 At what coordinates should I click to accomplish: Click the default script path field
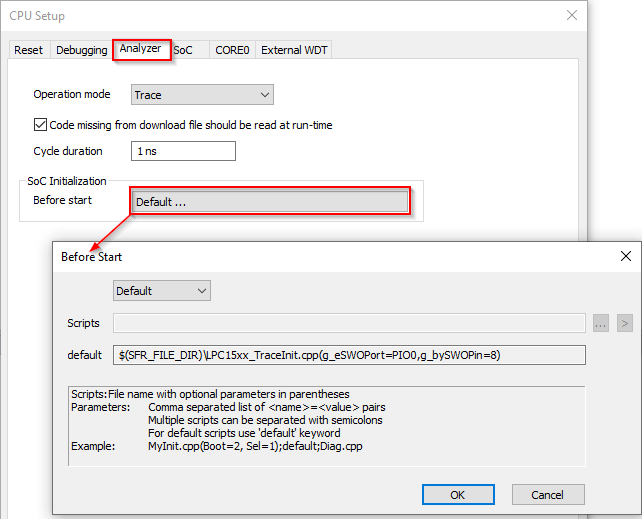click(x=348, y=355)
